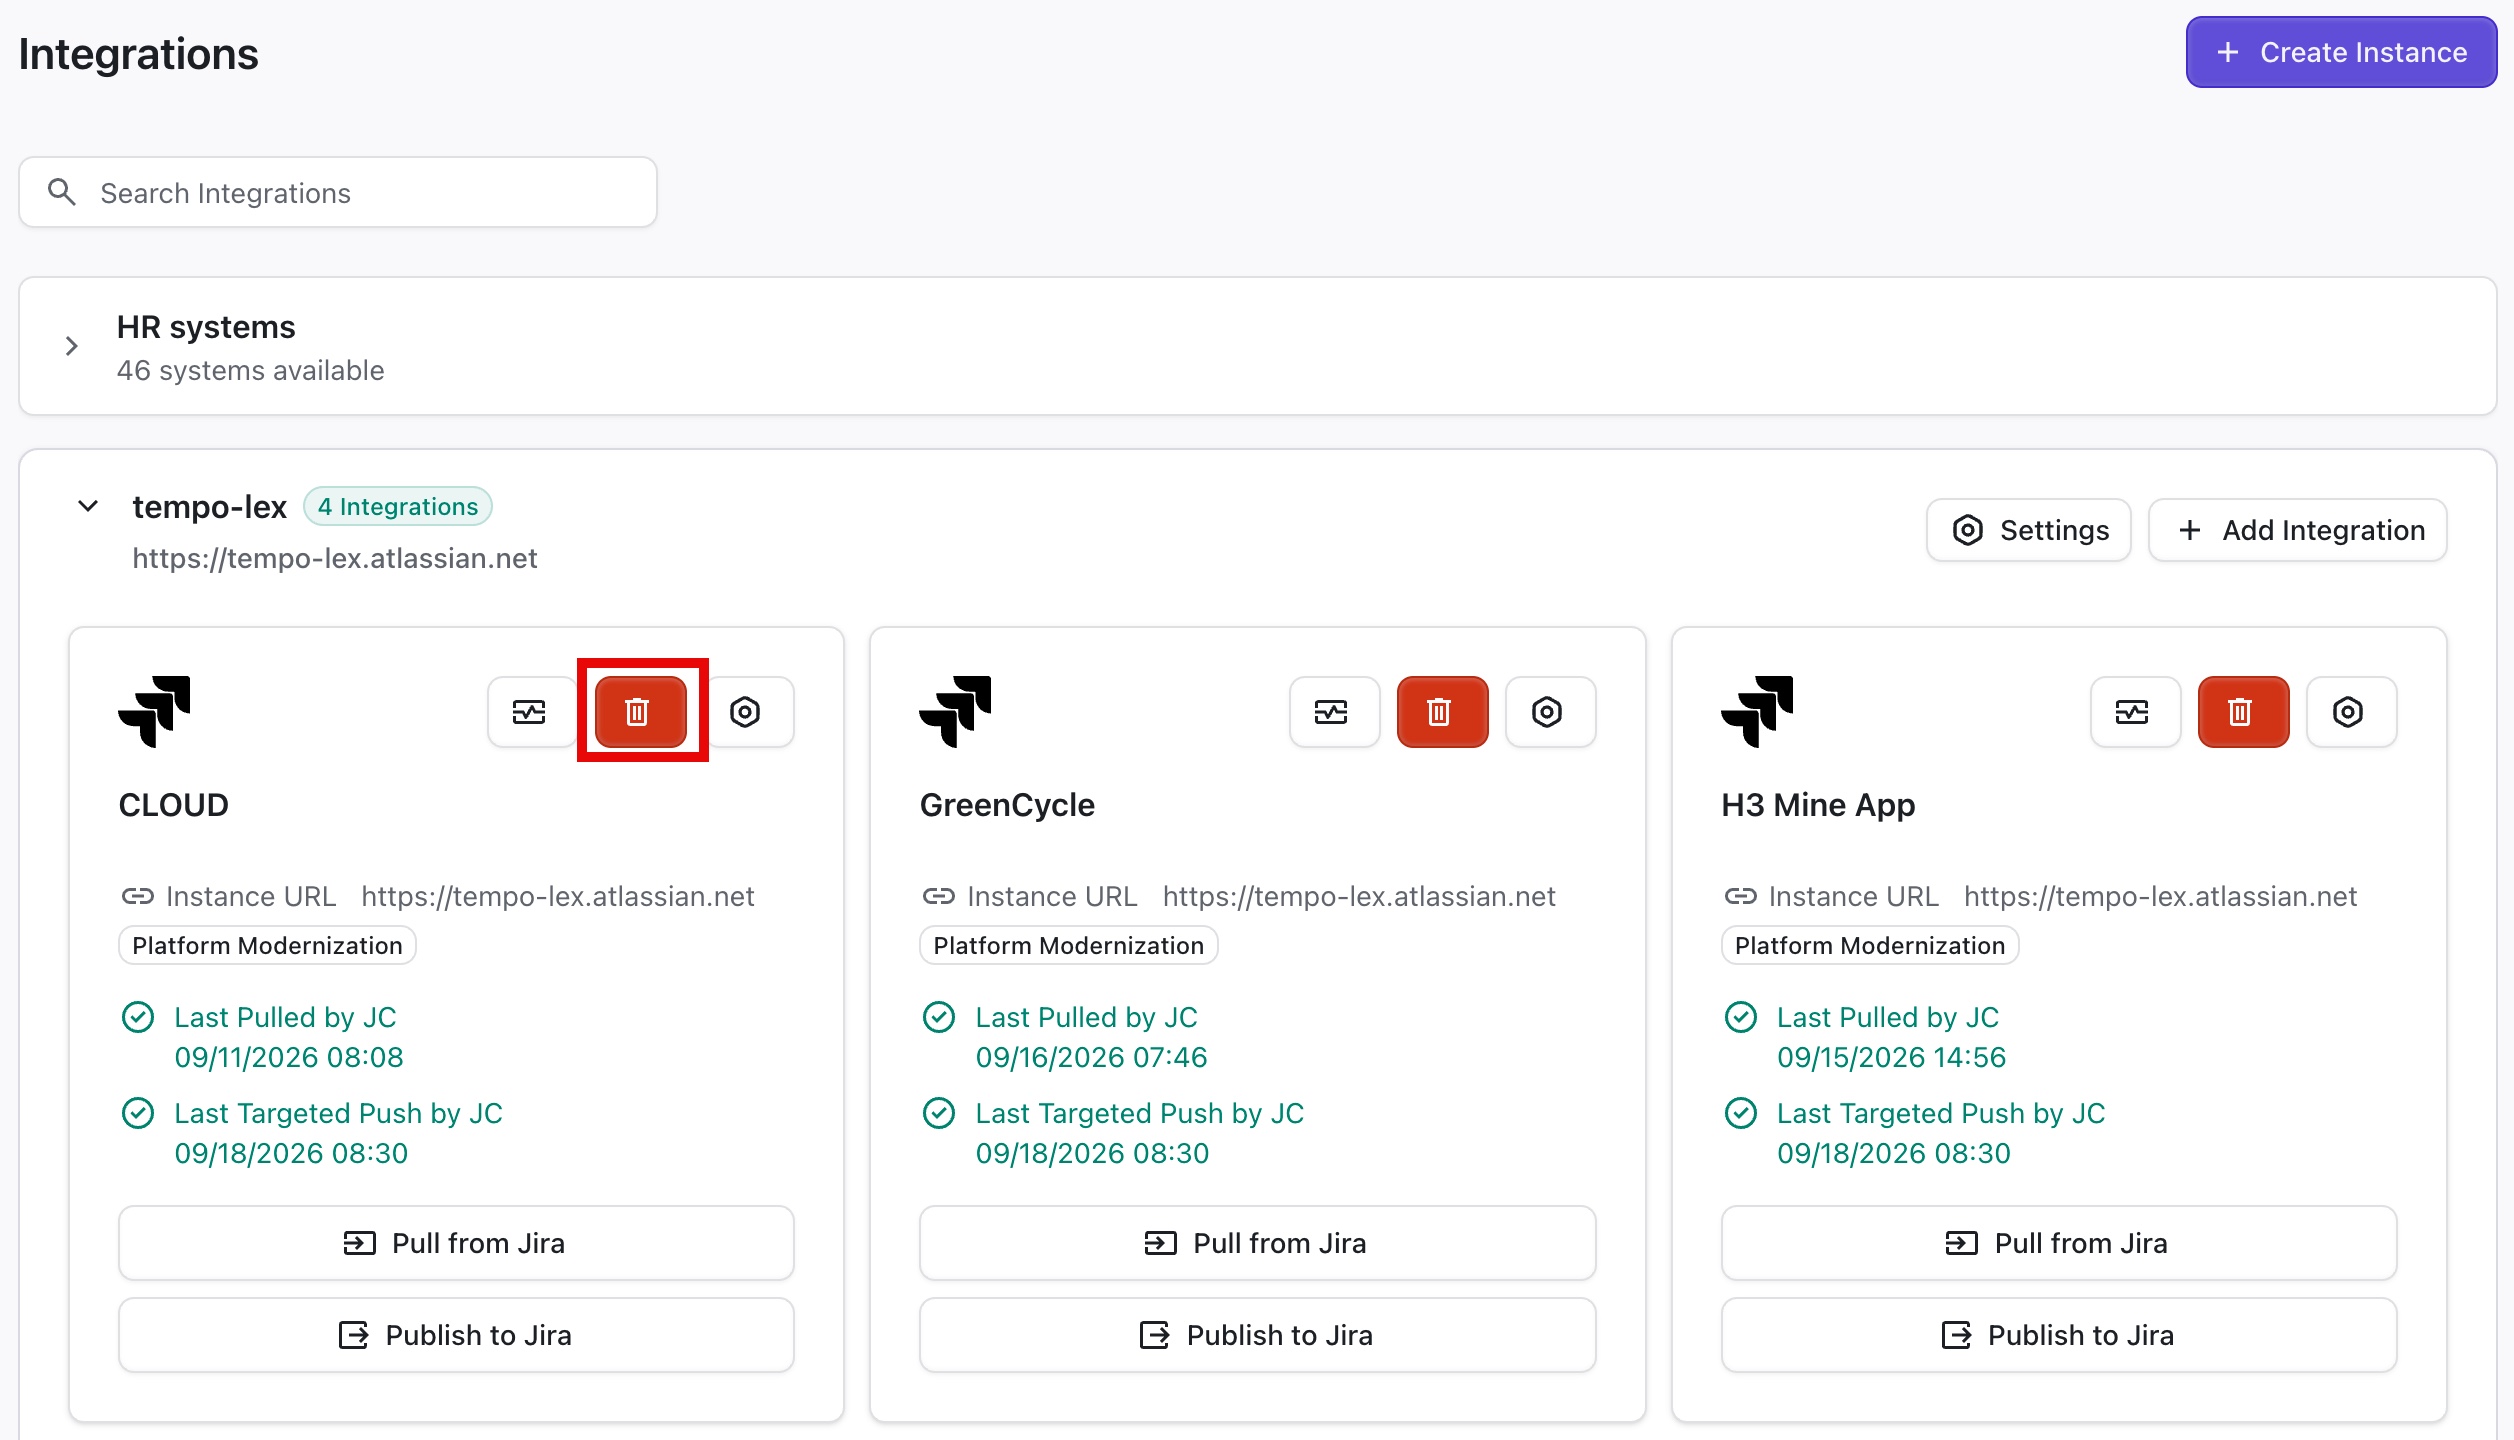Delete the CLOUD integration with trash icon
This screenshot has height=1440, width=2514.
click(x=640, y=712)
